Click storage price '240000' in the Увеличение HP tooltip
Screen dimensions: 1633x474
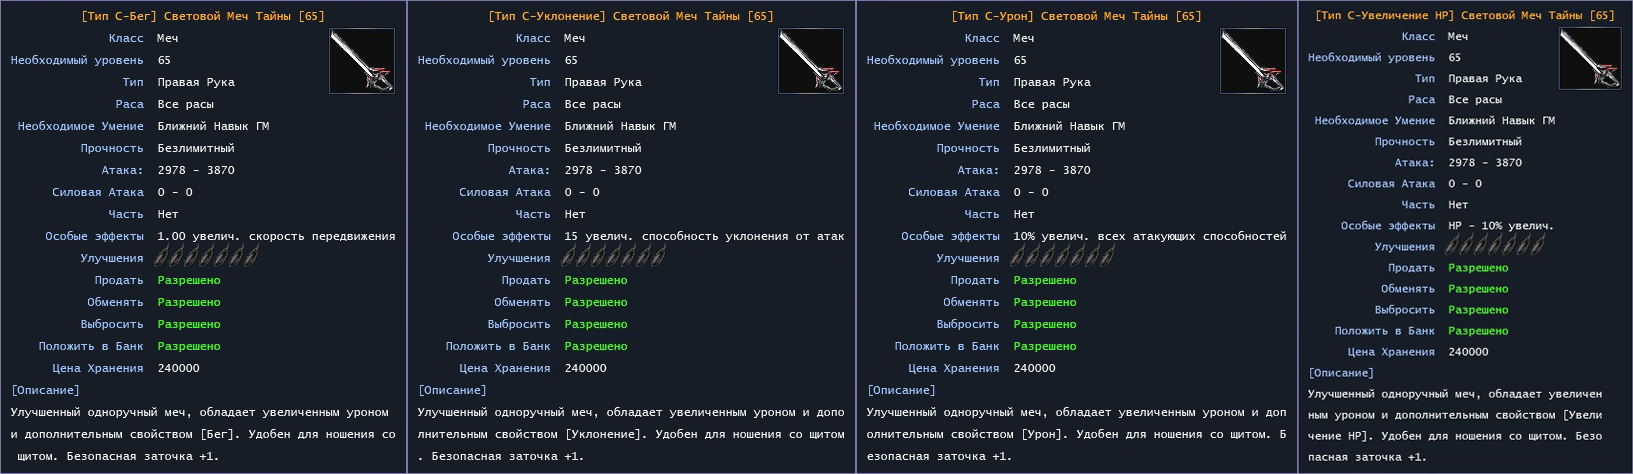1468,351
